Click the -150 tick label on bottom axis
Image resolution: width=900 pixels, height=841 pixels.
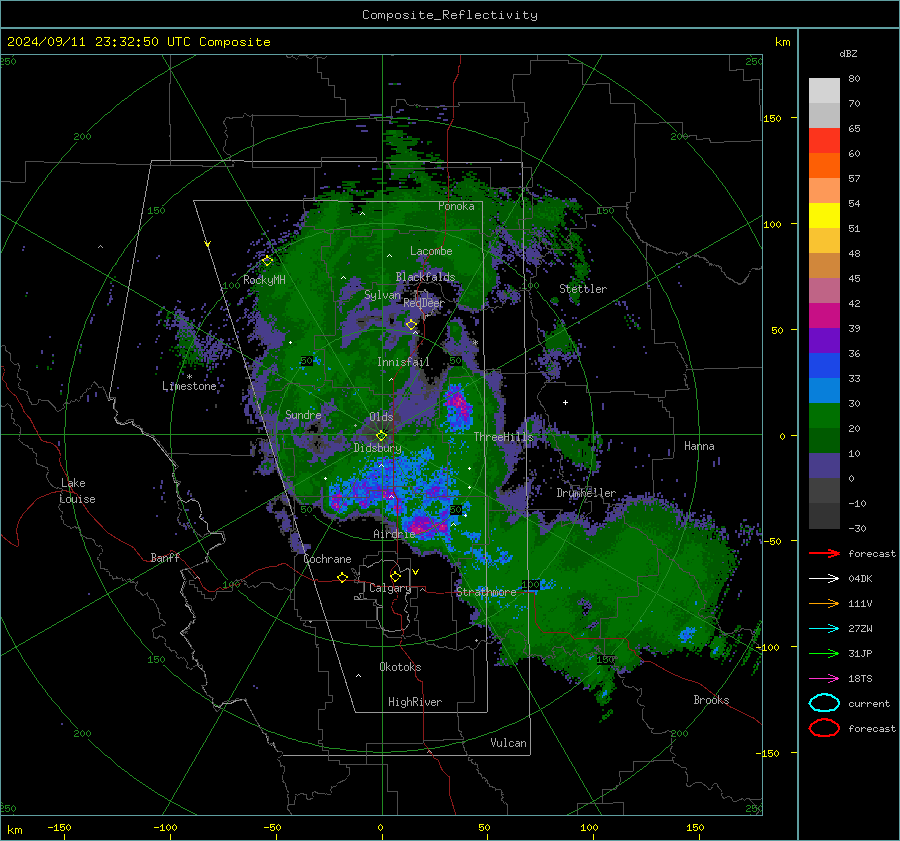point(59,827)
